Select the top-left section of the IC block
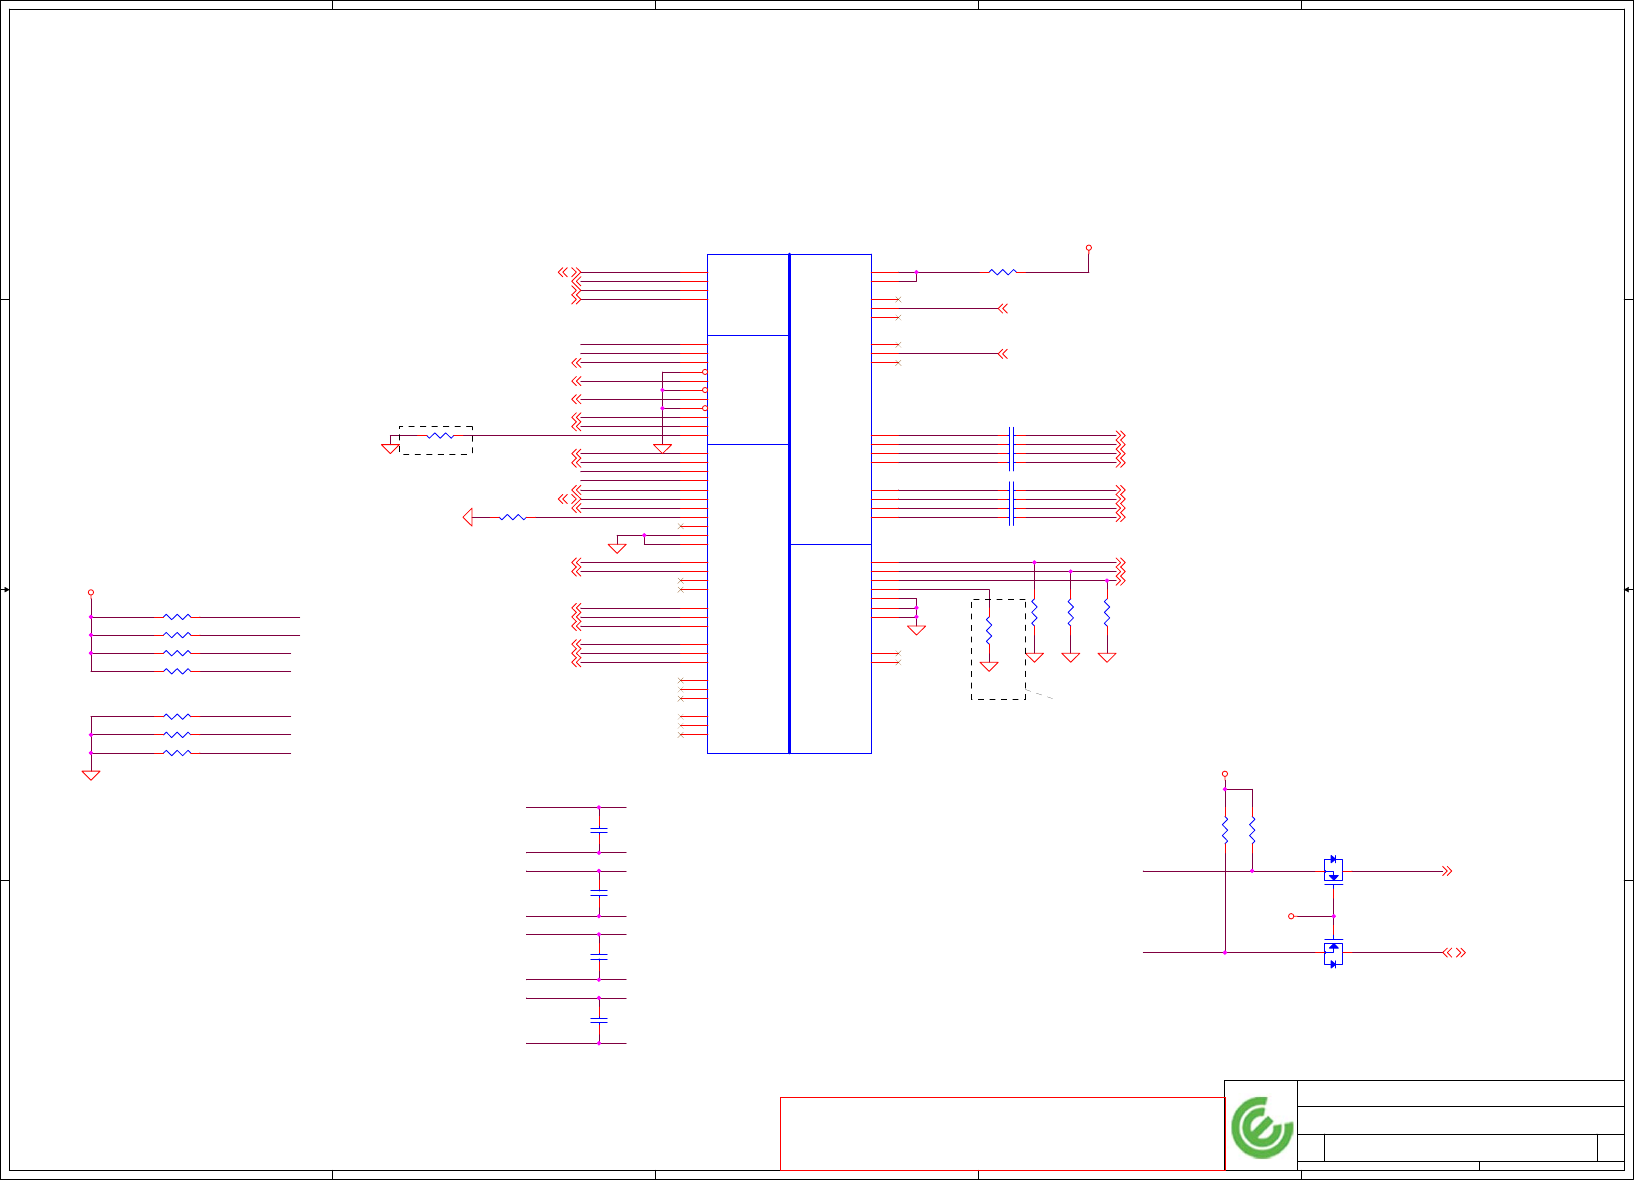The image size is (1634, 1180). point(748,295)
